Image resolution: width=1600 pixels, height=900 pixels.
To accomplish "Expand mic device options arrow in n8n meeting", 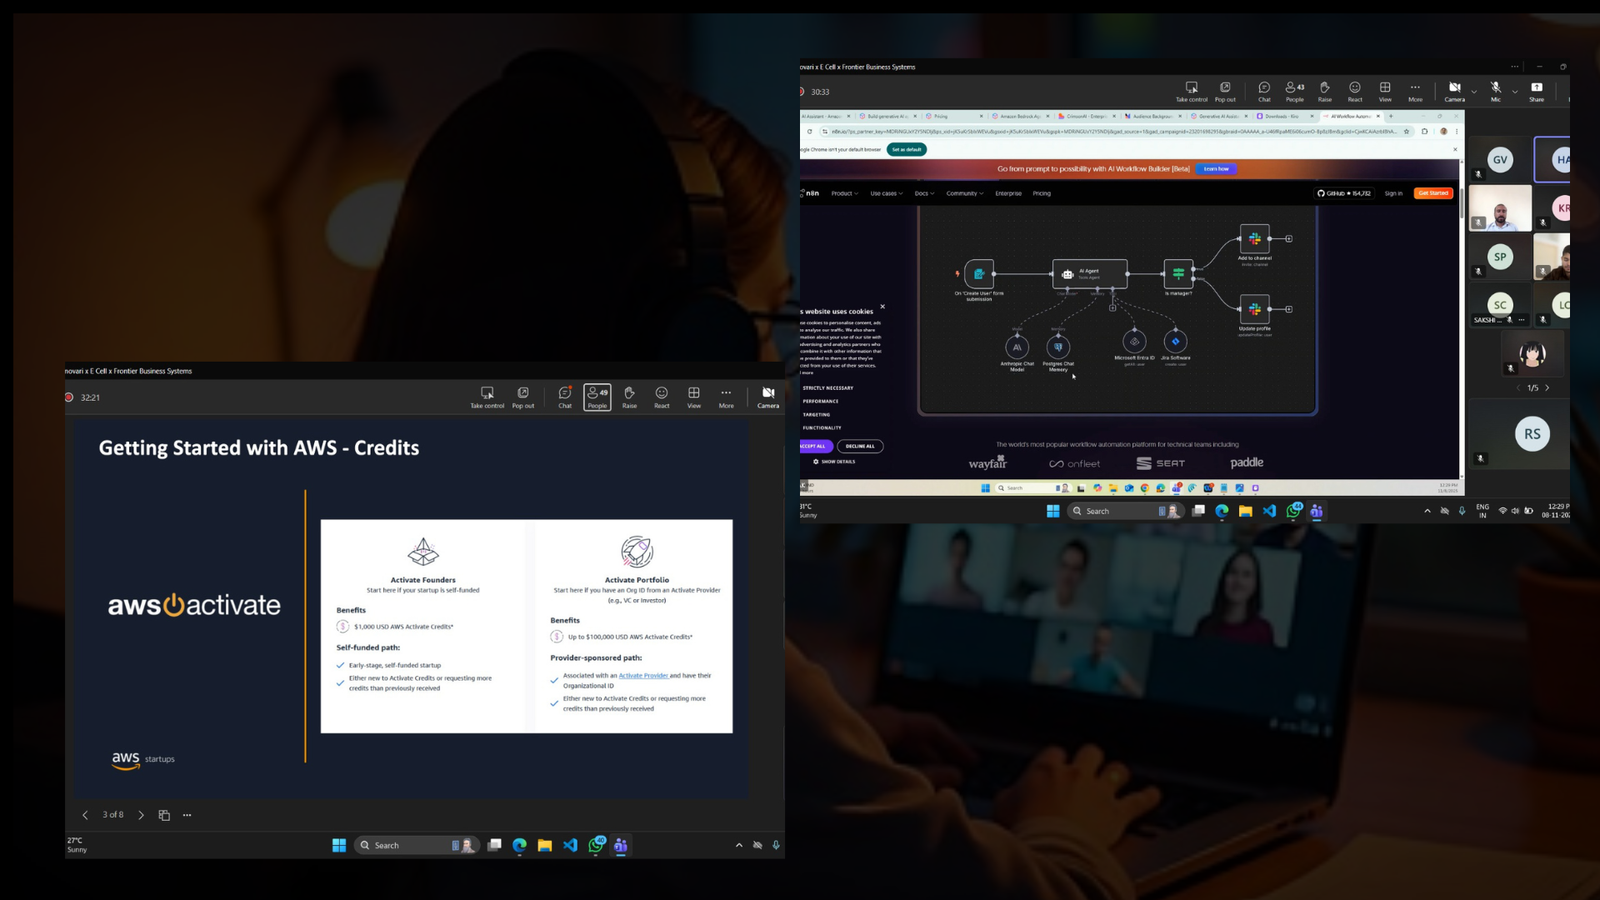I will tap(1515, 91).
